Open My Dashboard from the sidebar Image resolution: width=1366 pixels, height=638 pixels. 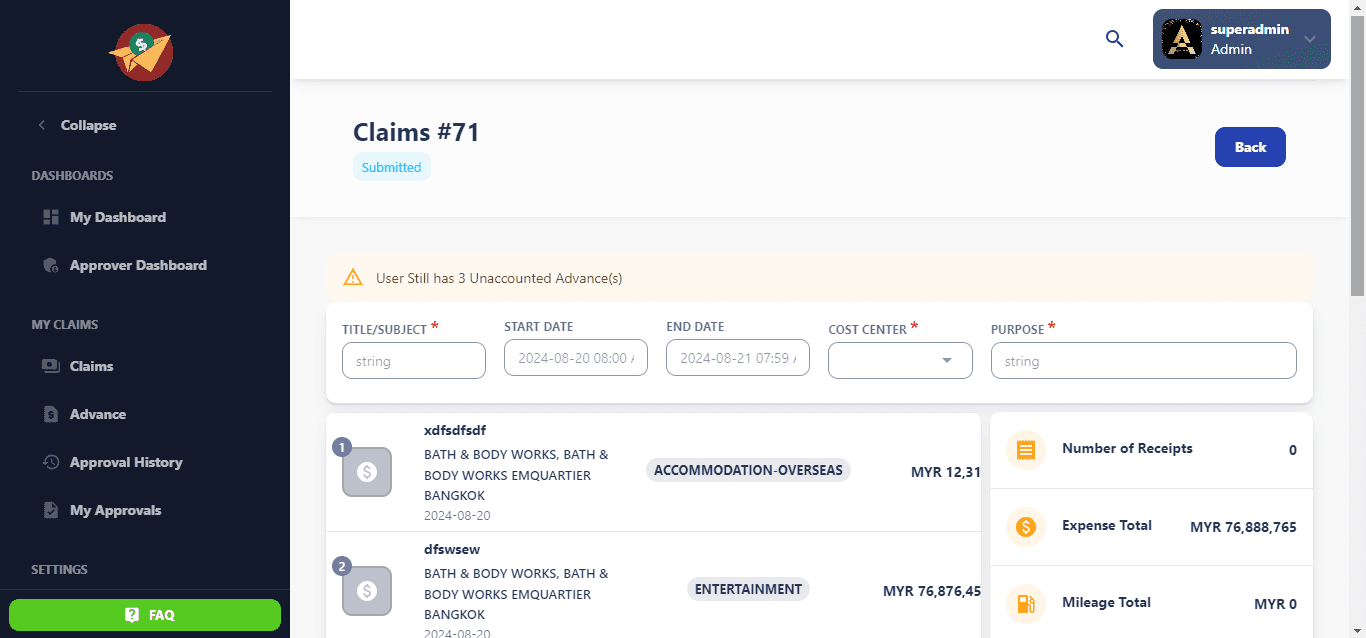(117, 217)
